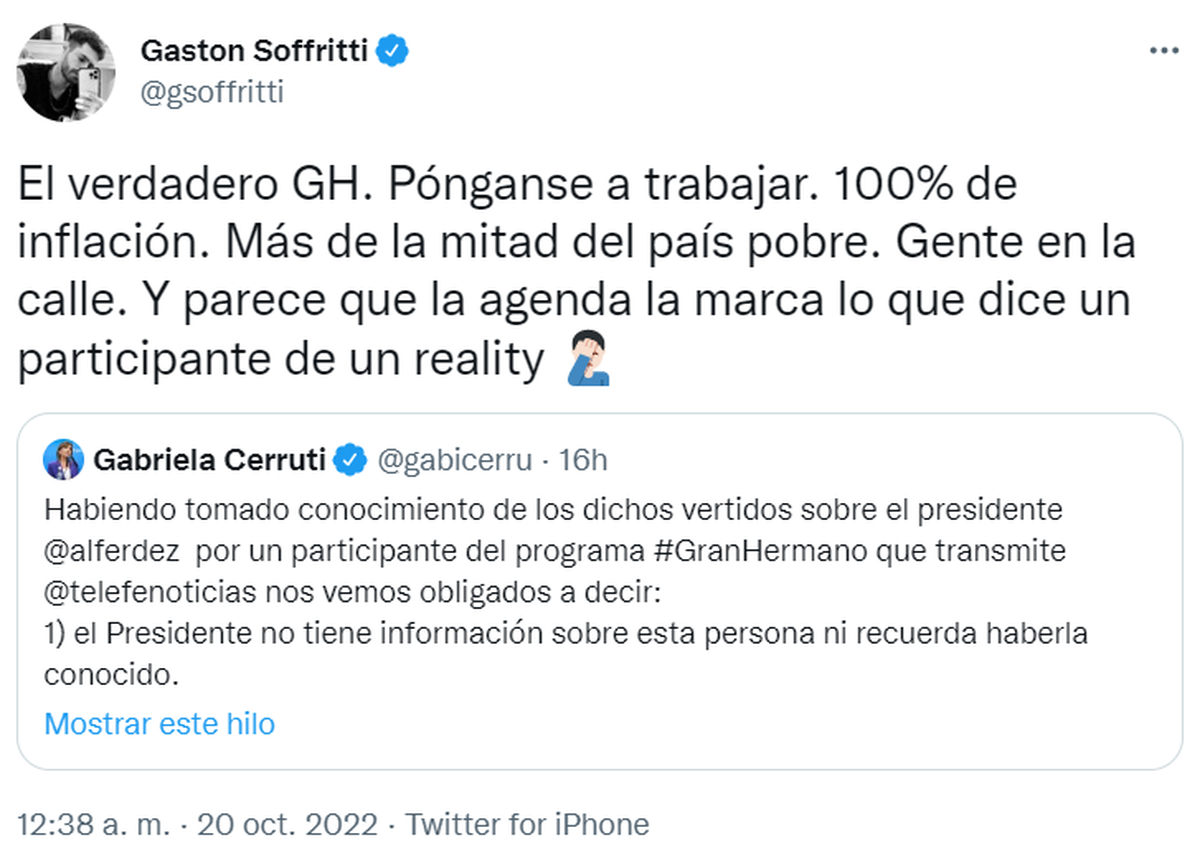Viewport: 1200px width, 858px height.
Task: Click the Gaston Soffritti display name
Action: [x=253, y=50]
